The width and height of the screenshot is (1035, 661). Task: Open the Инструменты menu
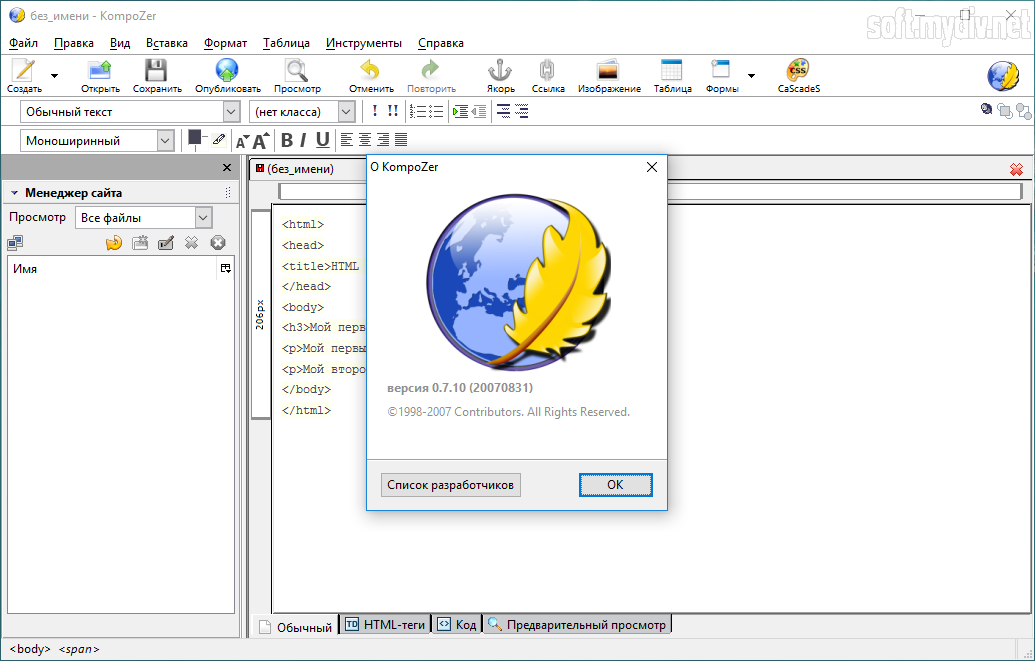pos(364,43)
